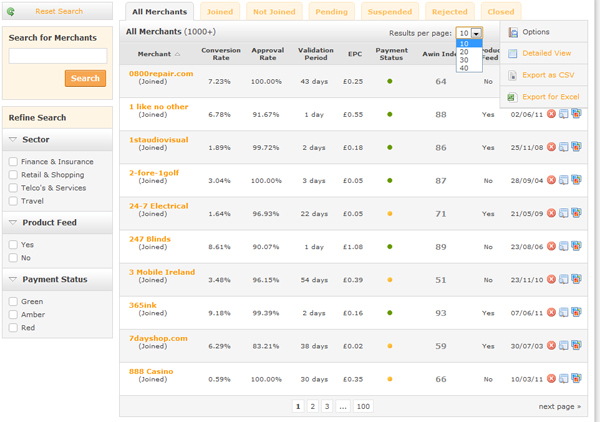Click the window icon in 247 Blinds row
Viewport: 600px width, 422px height.
pos(563,246)
